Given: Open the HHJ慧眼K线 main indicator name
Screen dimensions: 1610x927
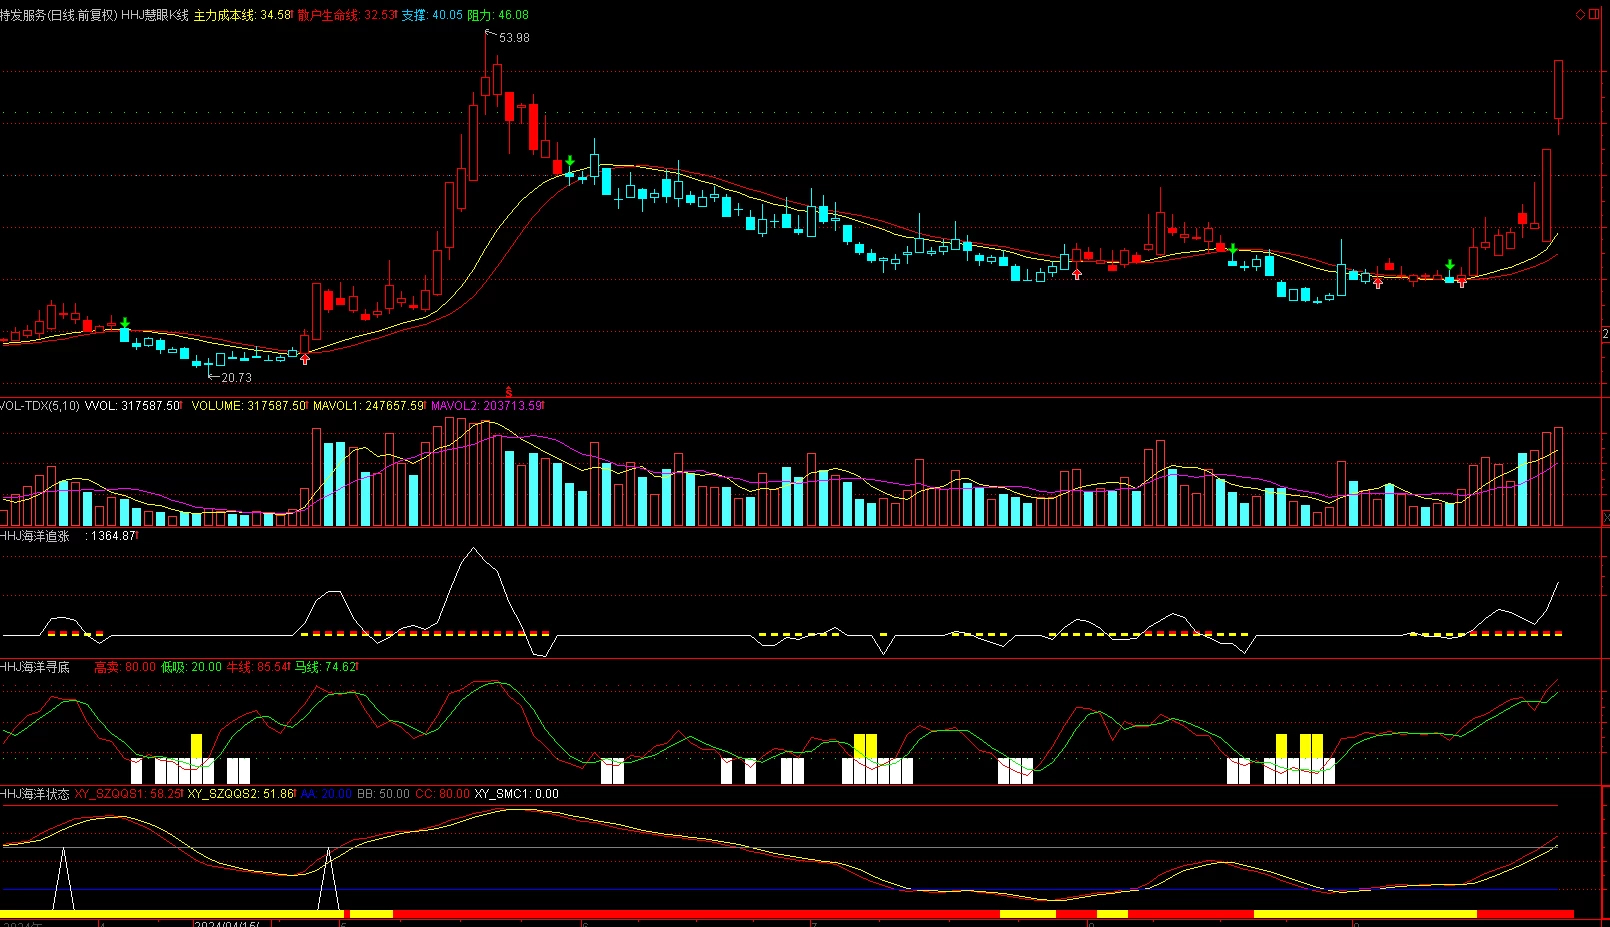Looking at the screenshot, I should 155,15.
